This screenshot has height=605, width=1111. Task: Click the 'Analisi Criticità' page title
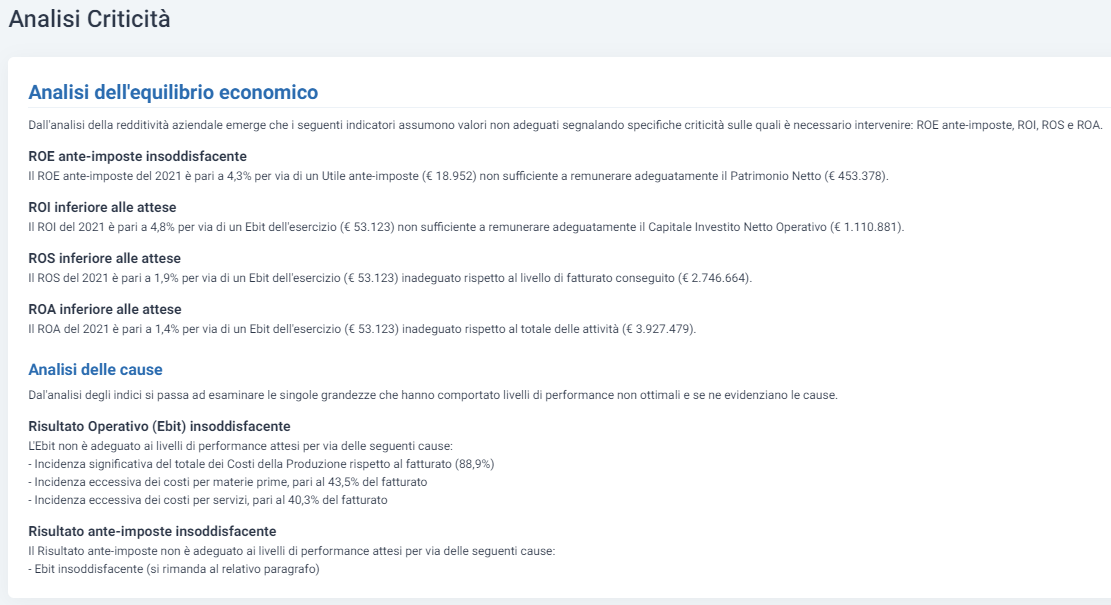click(x=89, y=19)
